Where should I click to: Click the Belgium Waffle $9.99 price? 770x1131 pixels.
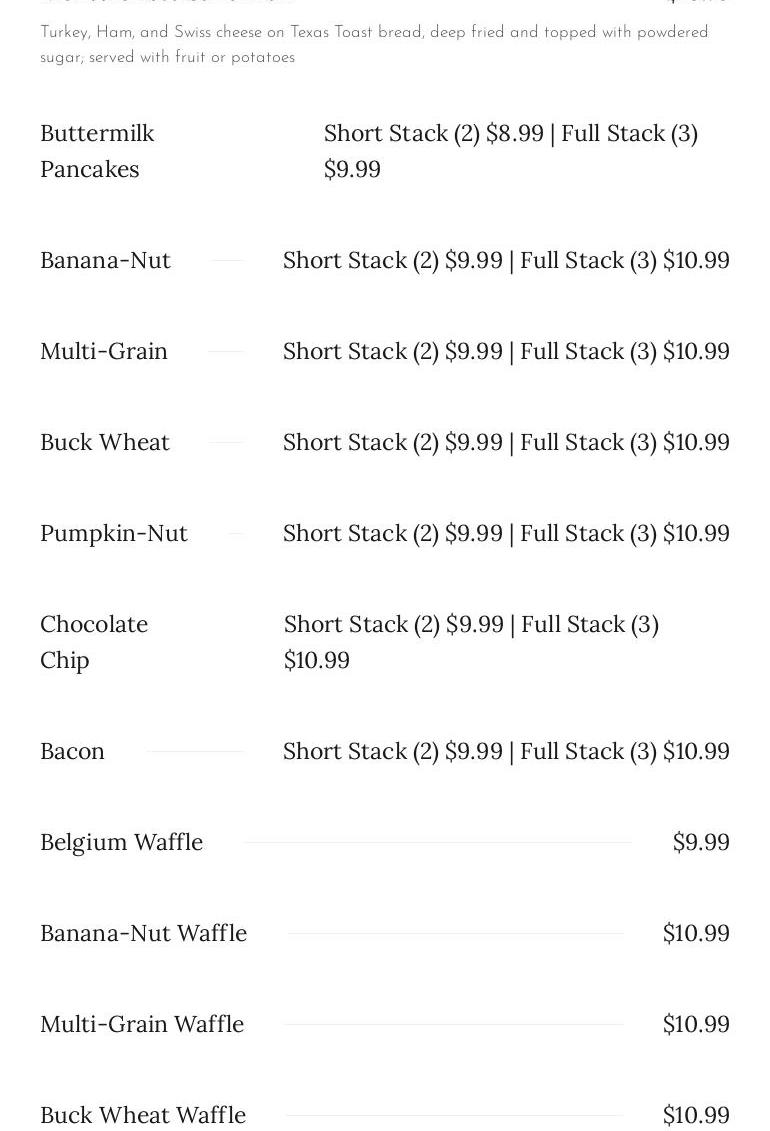click(x=701, y=842)
